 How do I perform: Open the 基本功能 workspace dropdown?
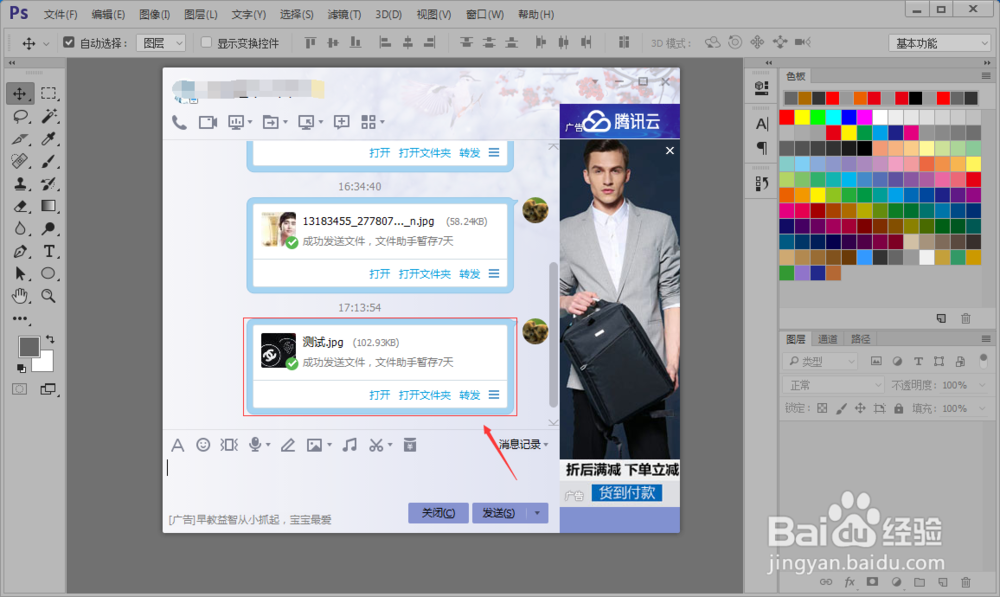(x=940, y=43)
